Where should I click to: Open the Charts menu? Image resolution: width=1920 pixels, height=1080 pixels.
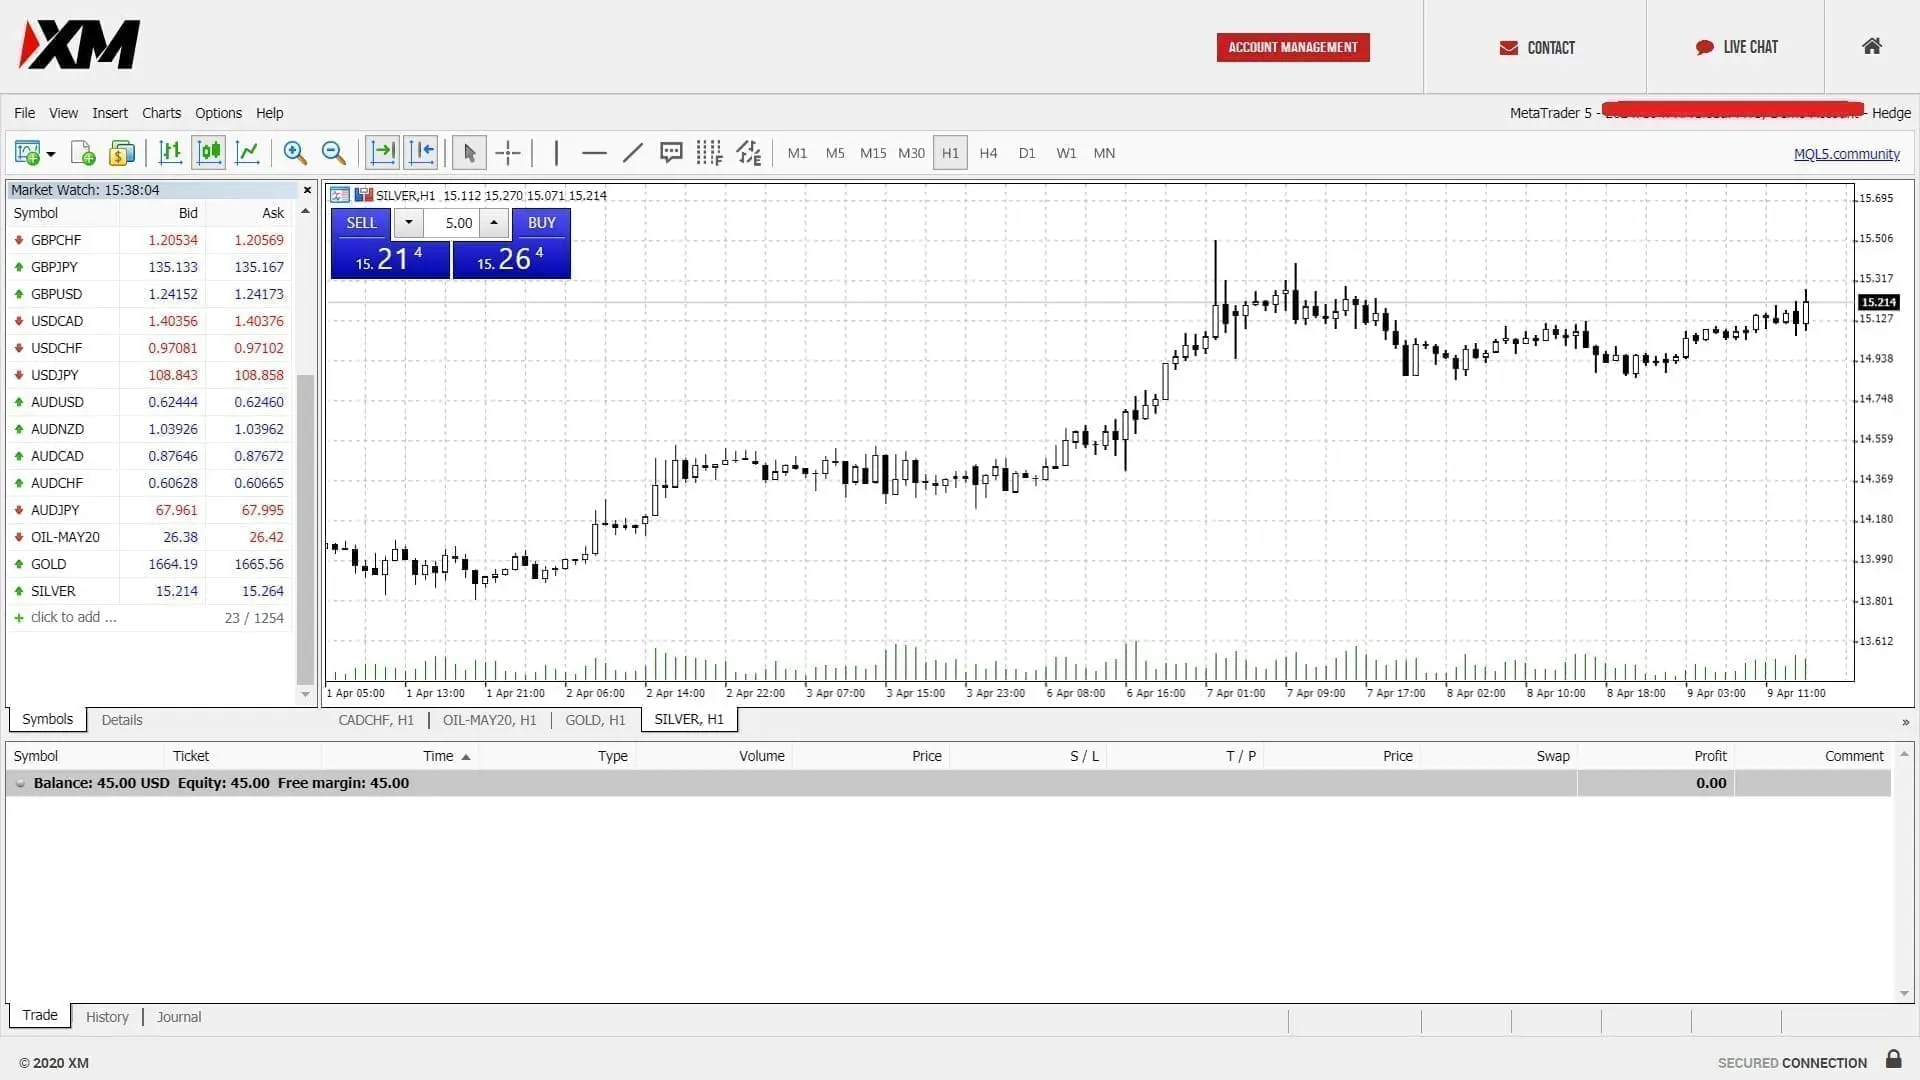(161, 112)
